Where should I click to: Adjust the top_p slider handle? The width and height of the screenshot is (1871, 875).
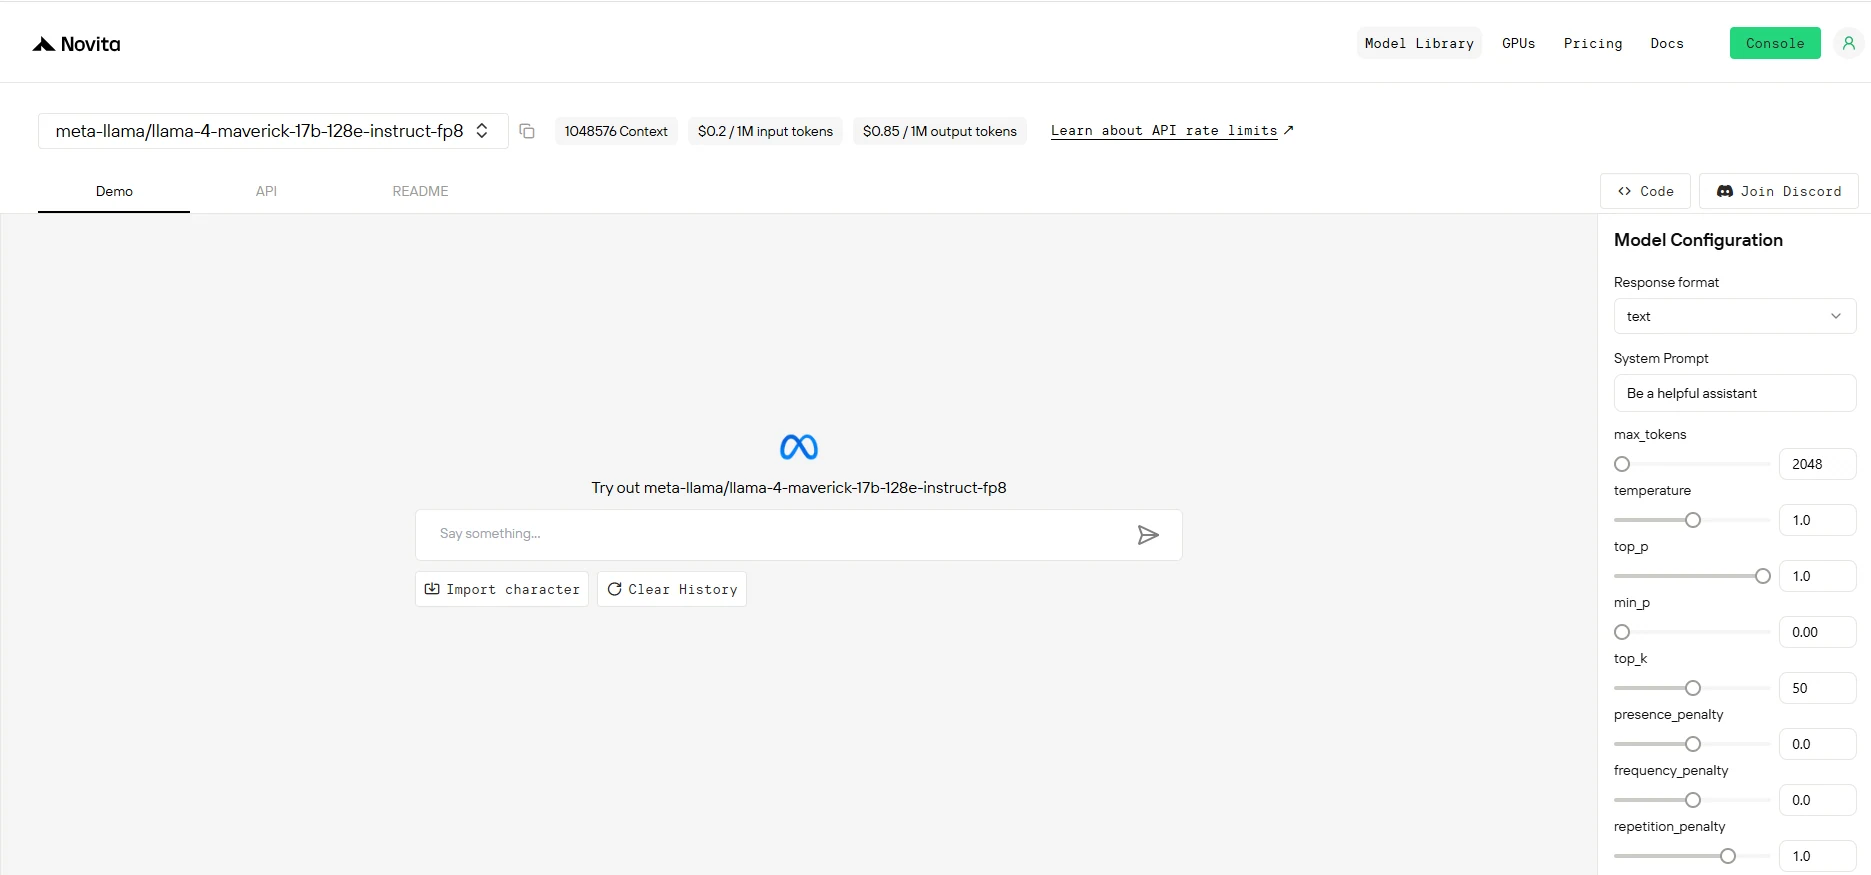tap(1763, 576)
